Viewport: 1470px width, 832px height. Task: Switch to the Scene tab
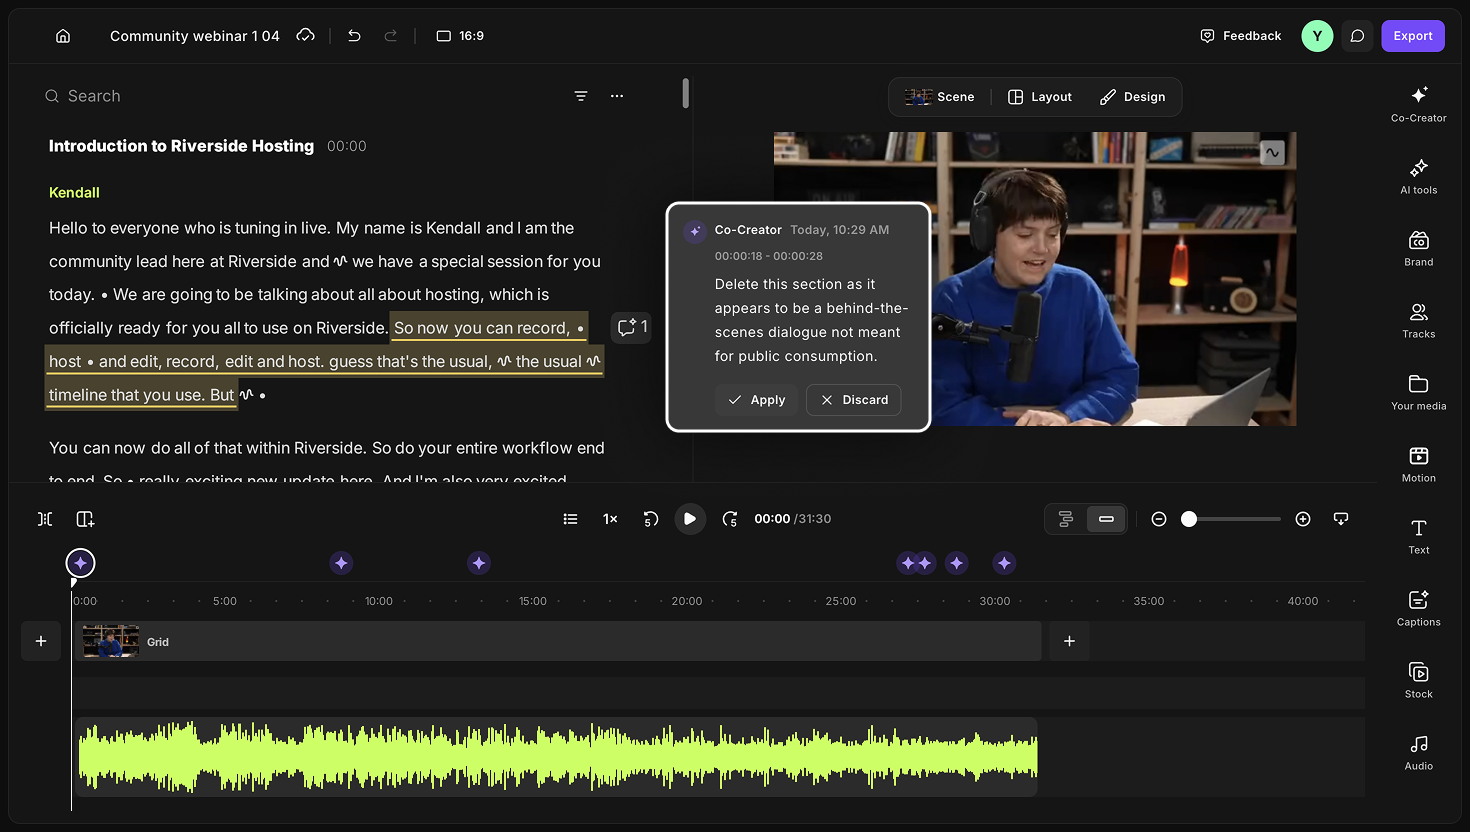point(940,97)
